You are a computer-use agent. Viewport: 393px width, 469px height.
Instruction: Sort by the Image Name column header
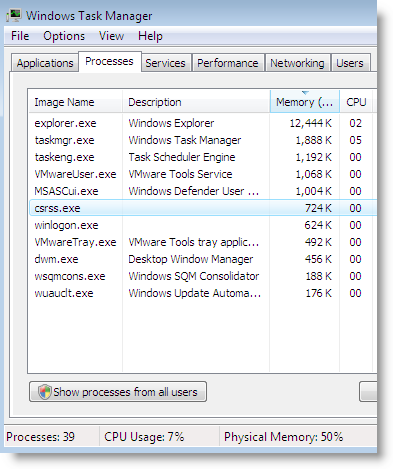tap(75, 102)
